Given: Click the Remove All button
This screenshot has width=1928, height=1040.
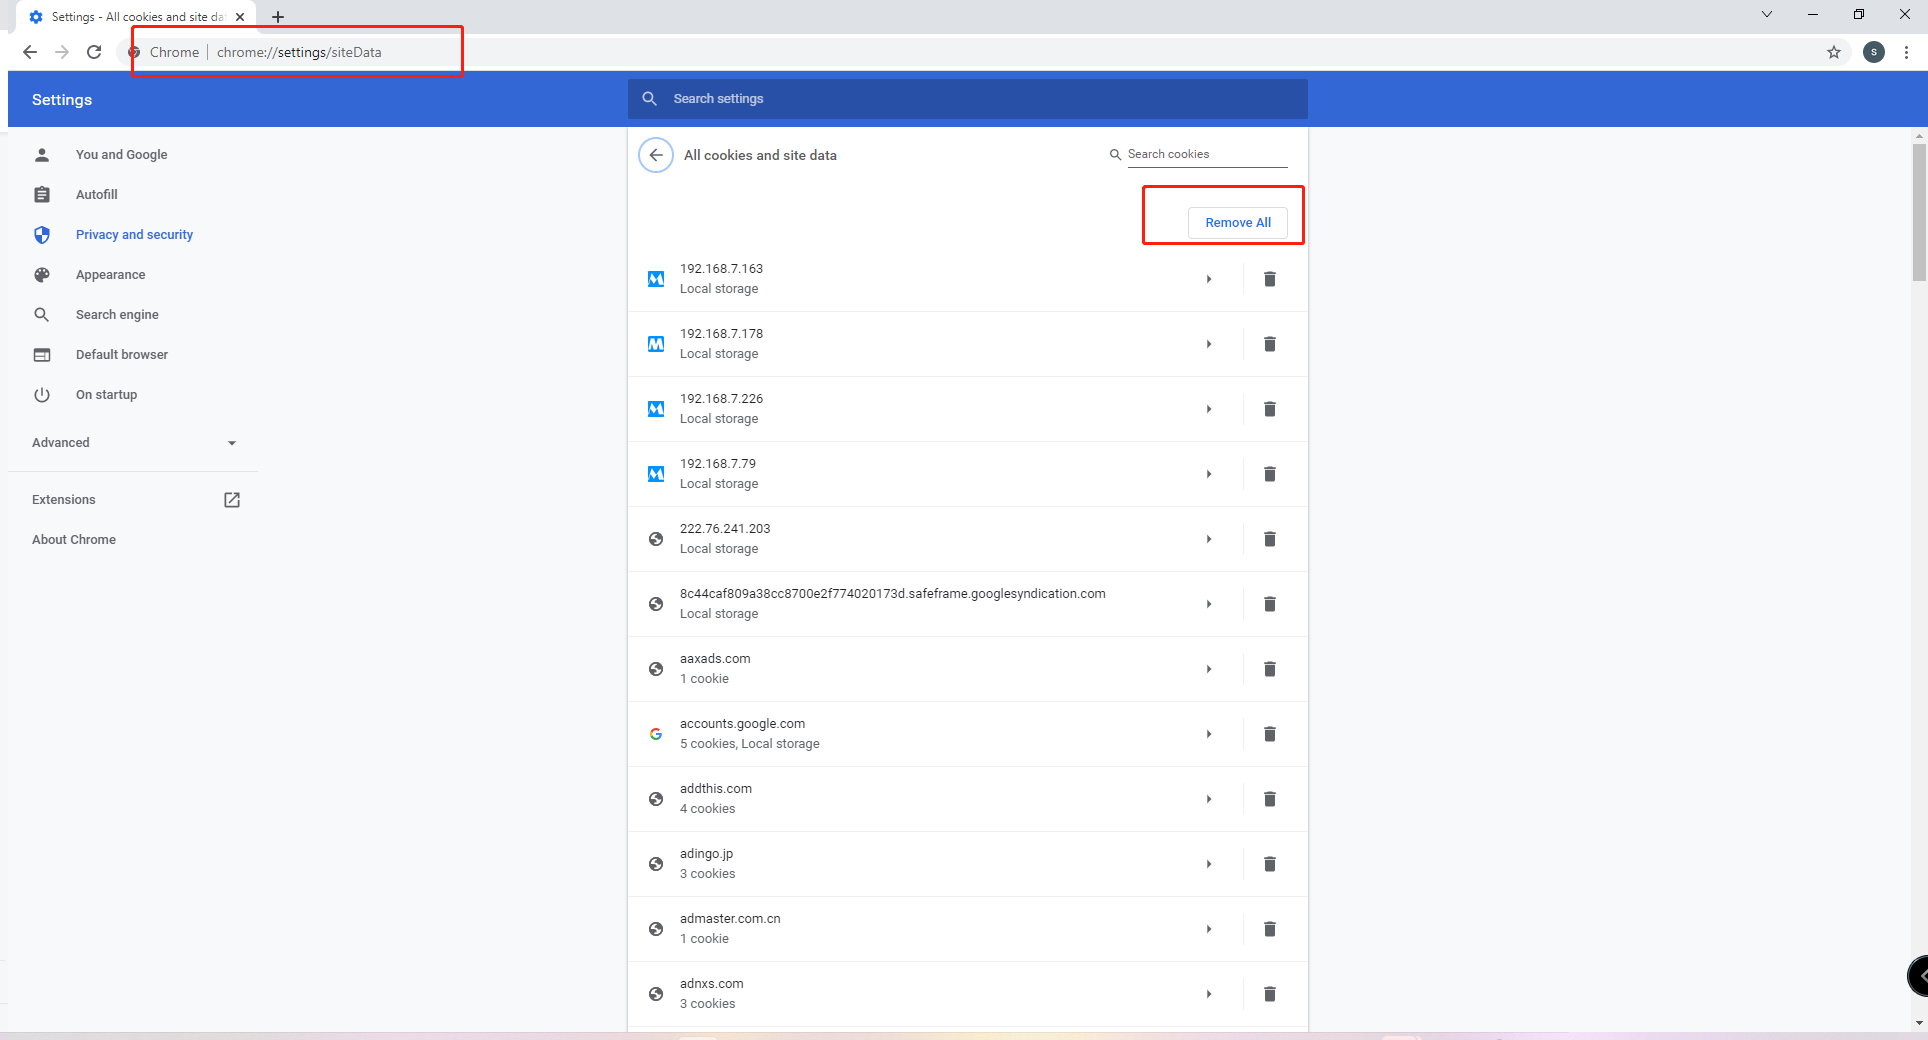Looking at the screenshot, I should coord(1238,223).
